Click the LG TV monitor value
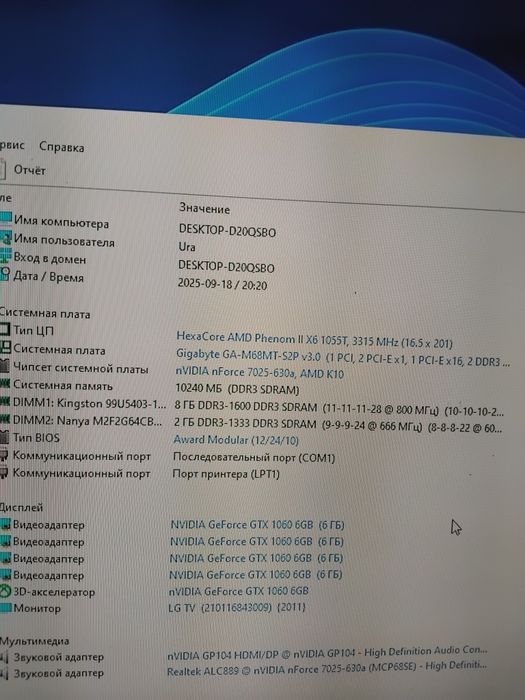525x700 pixels. point(237,608)
